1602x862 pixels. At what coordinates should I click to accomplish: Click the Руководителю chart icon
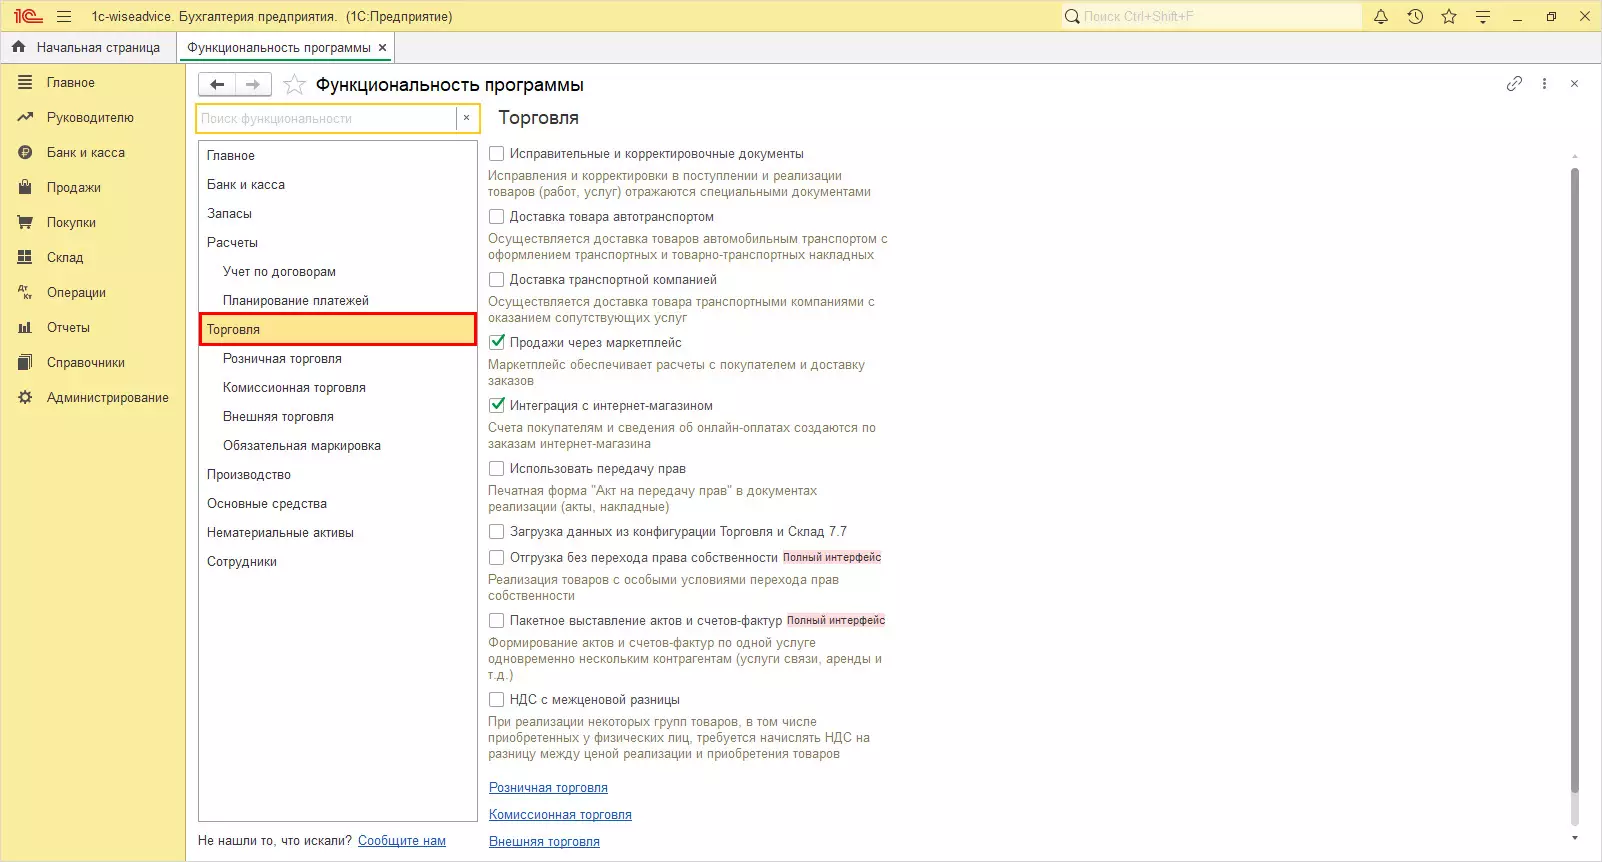coord(25,117)
